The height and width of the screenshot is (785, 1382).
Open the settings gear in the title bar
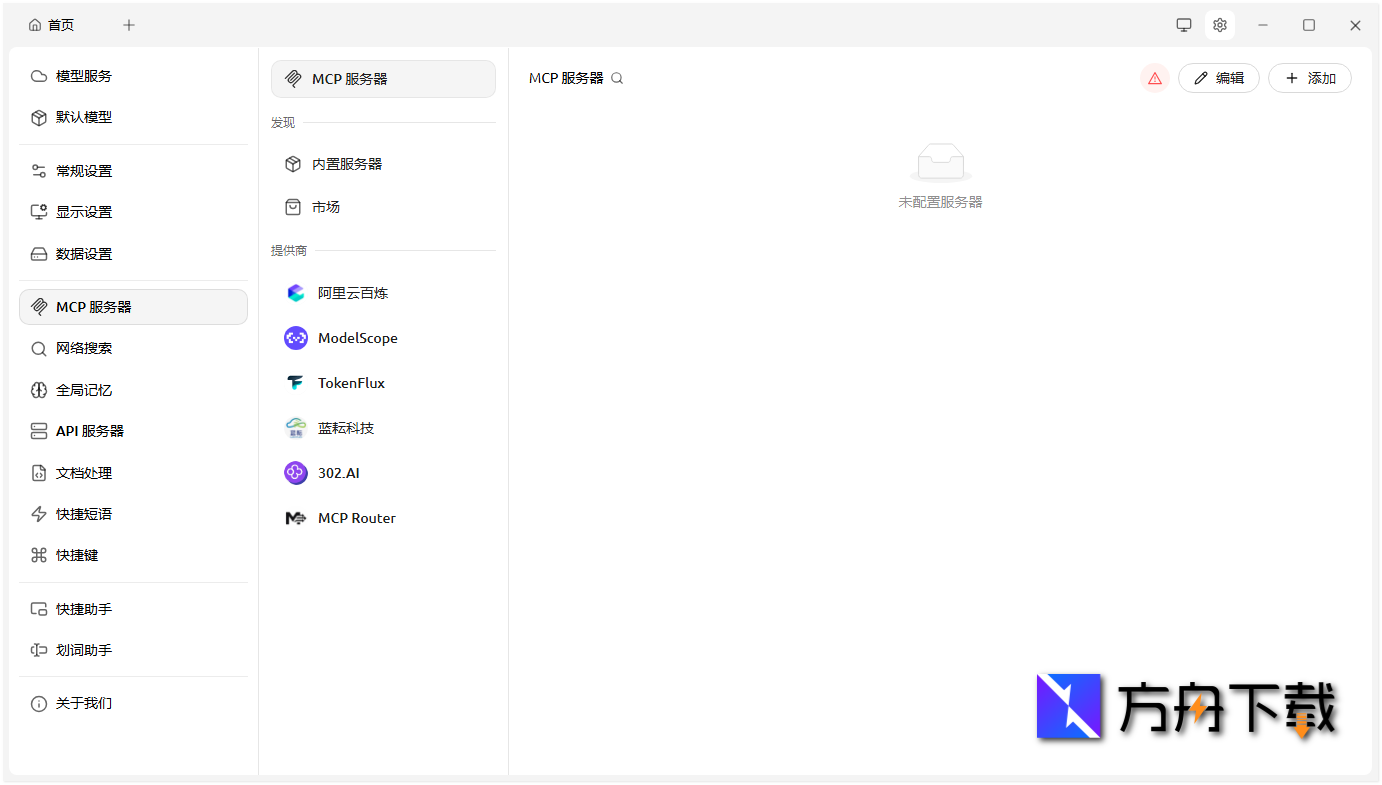[x=1219, y=24]
